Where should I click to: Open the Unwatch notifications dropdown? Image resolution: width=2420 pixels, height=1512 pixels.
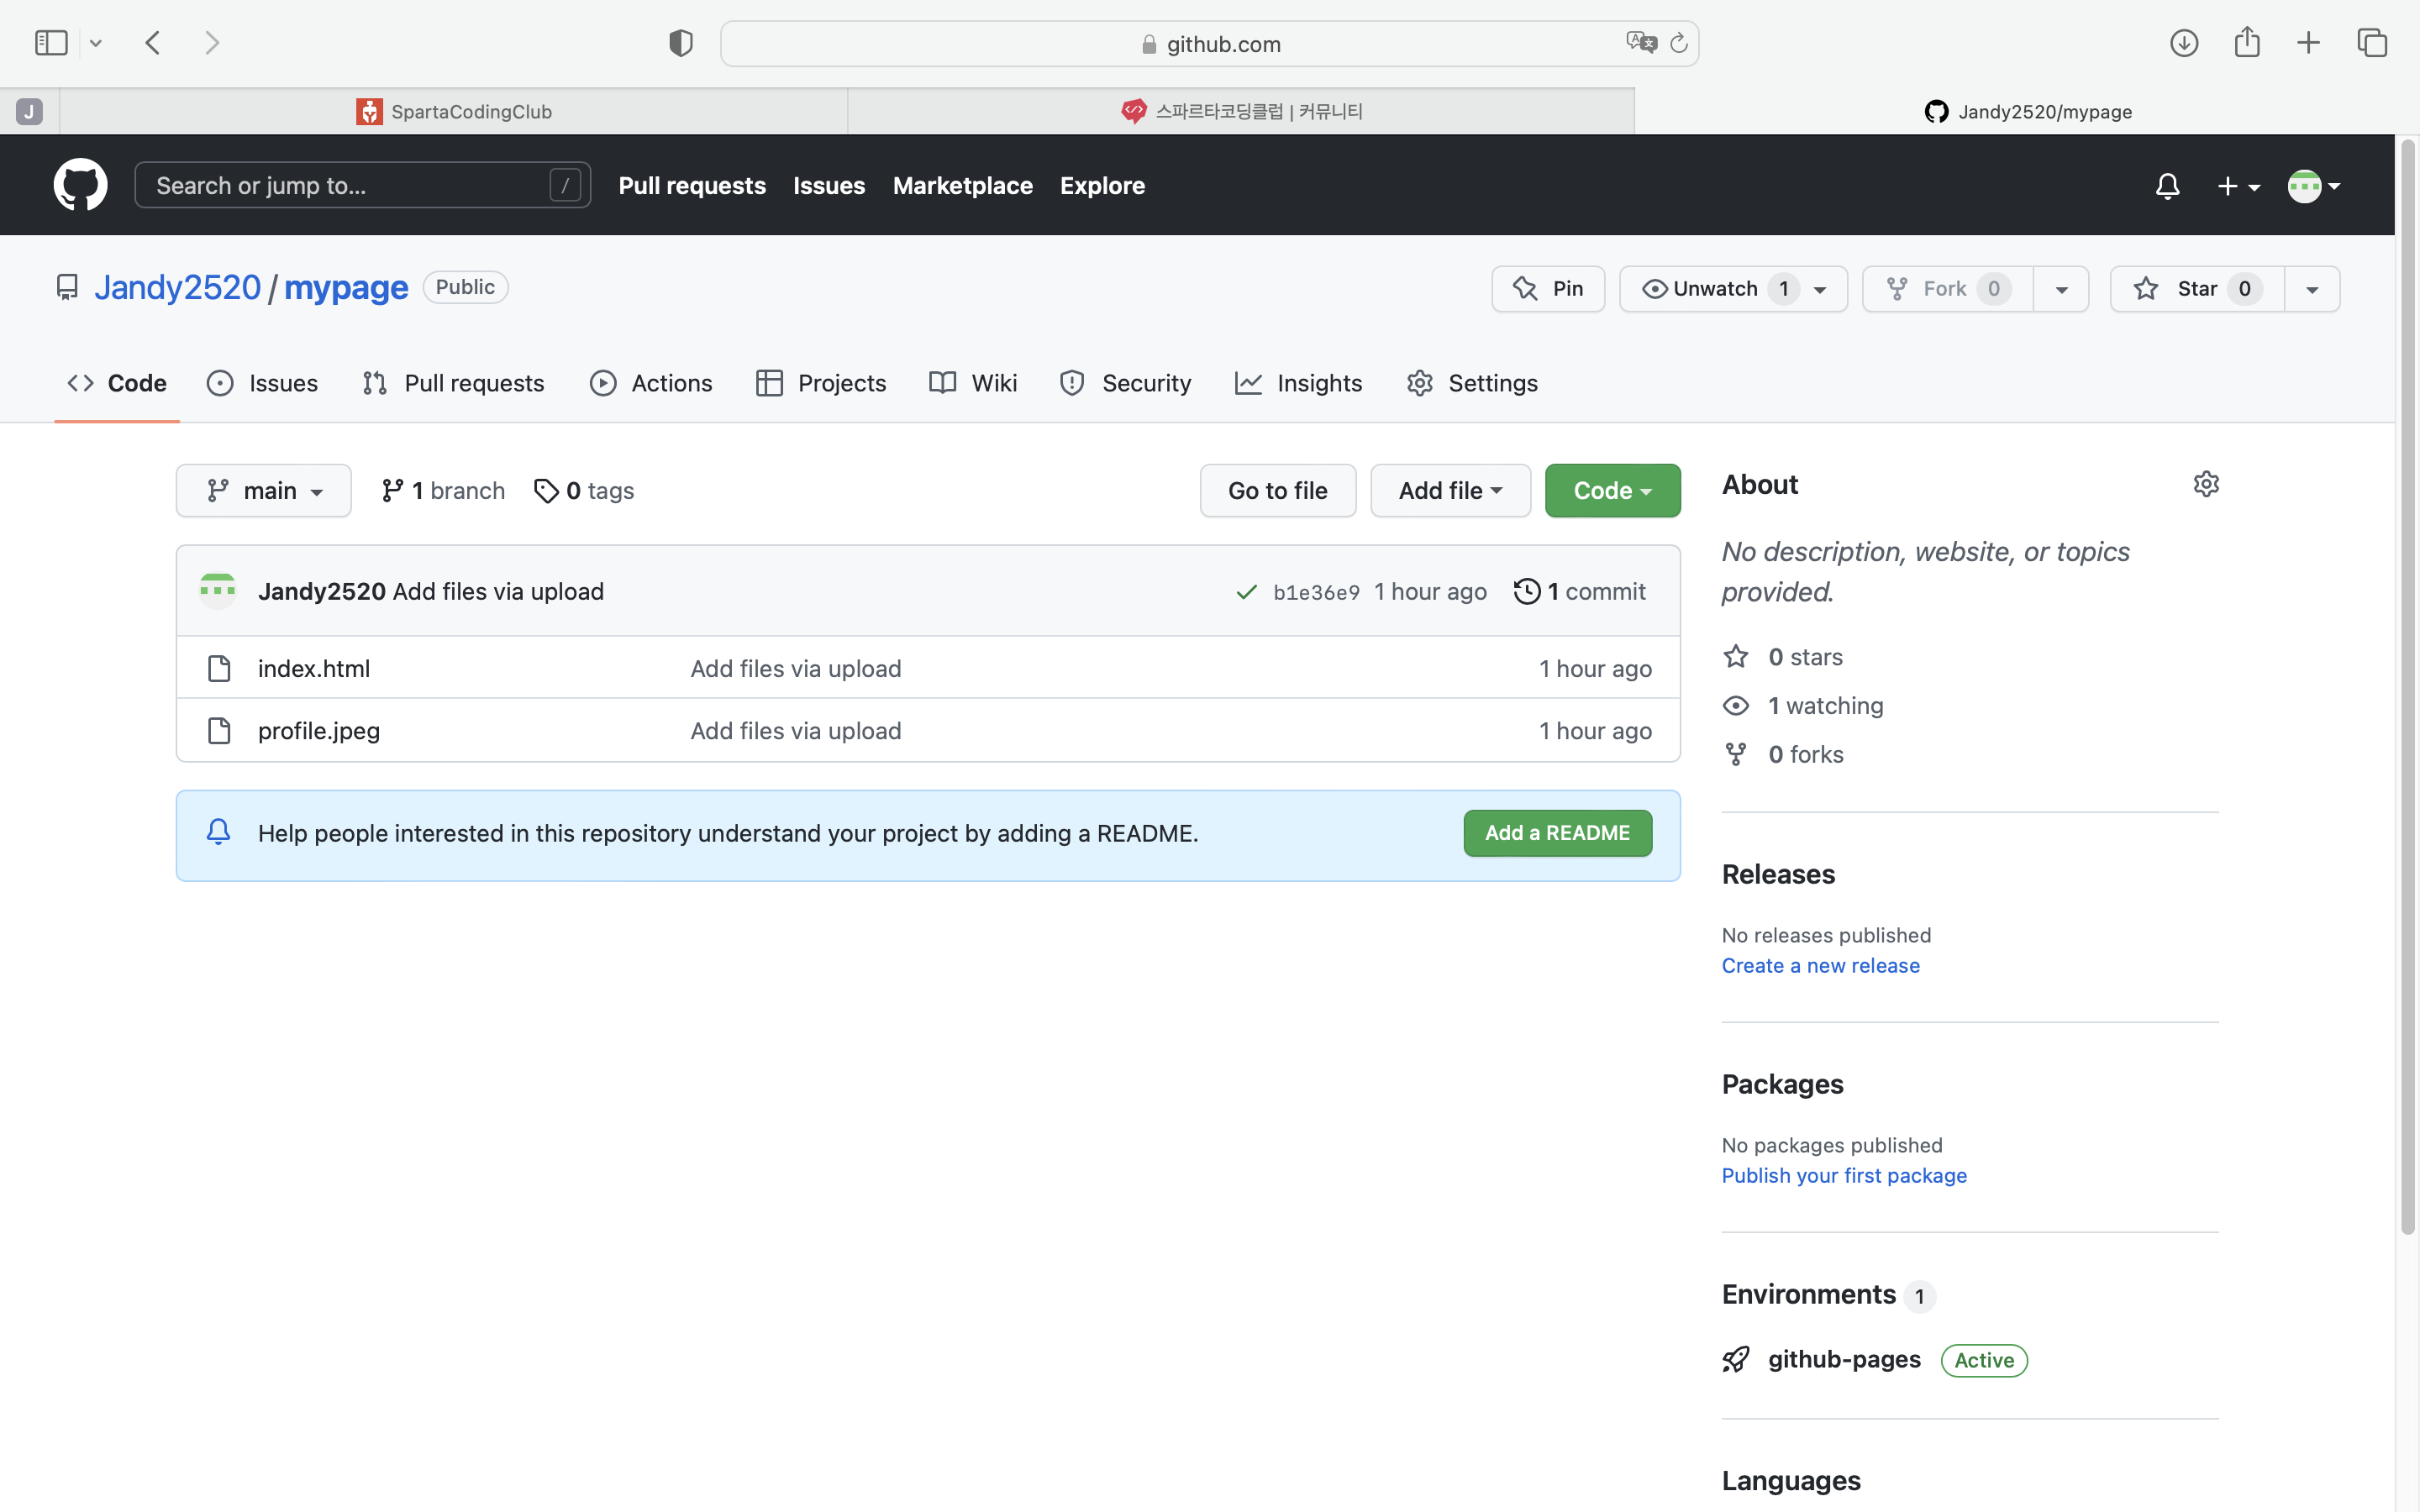click(1733, 289)
